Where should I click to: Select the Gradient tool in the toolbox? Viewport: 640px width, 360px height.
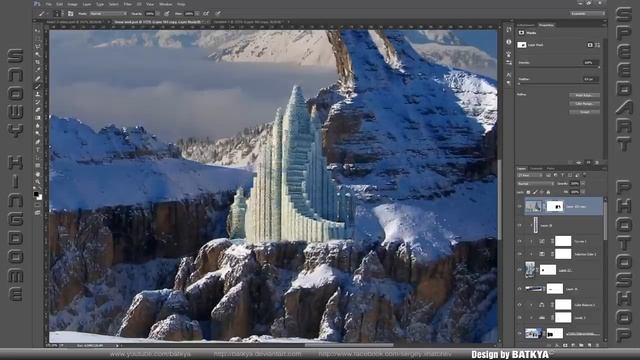(37, 118)
